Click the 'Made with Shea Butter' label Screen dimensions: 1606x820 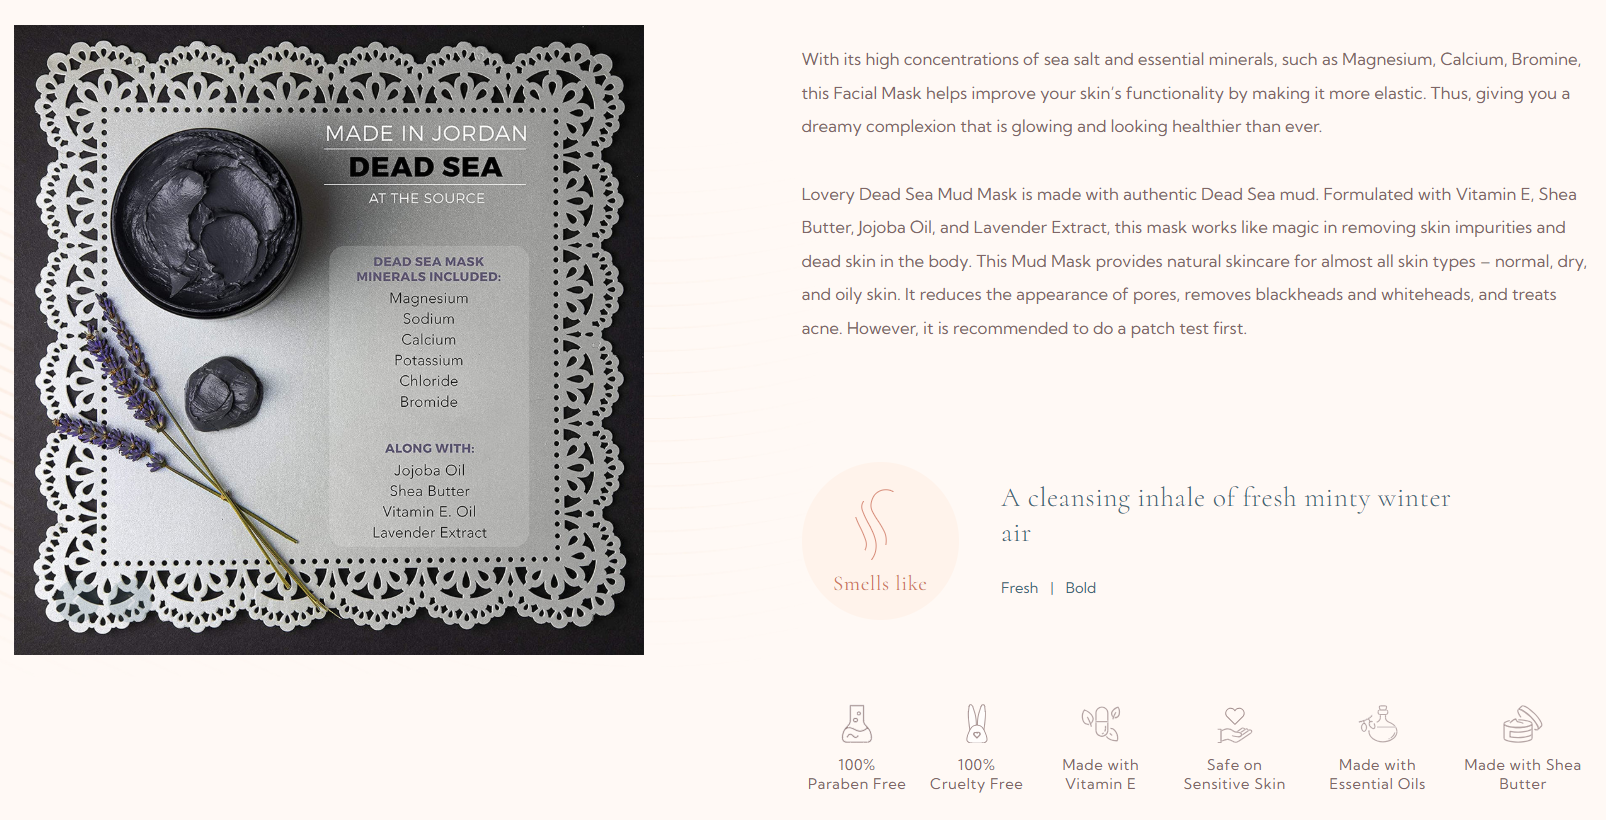point(1522,774)
